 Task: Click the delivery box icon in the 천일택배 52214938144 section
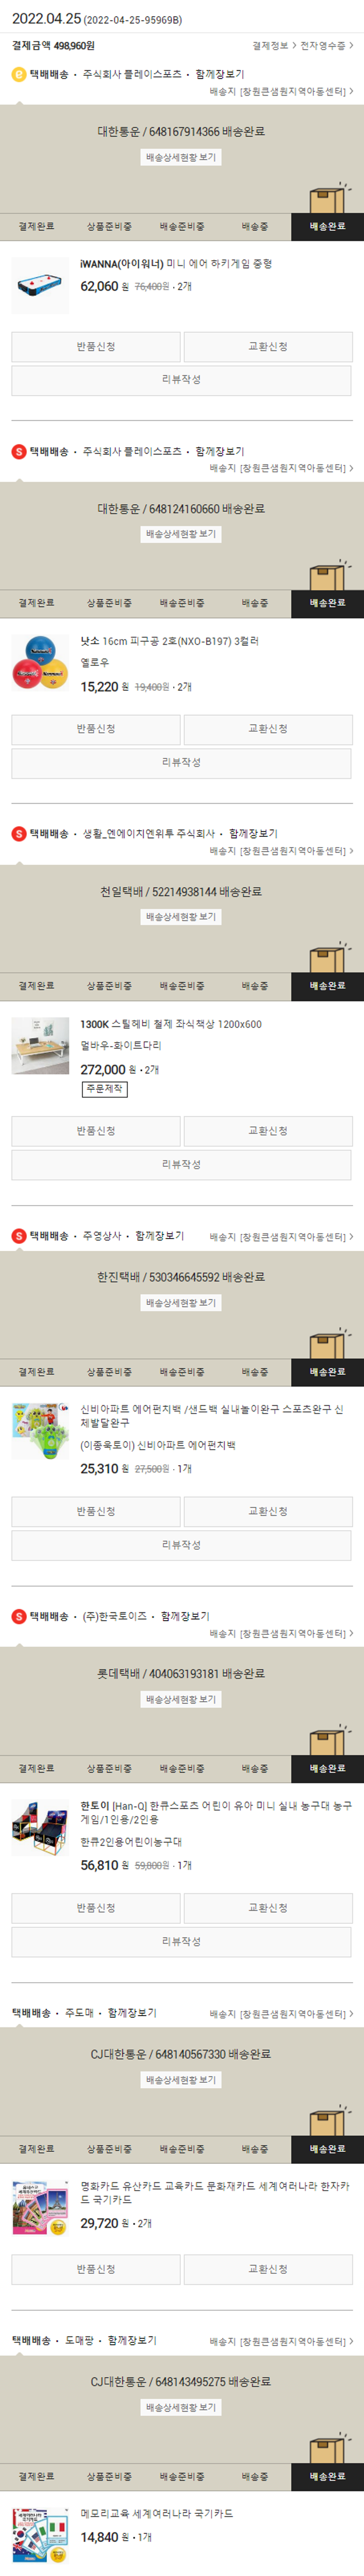point(327,957)
